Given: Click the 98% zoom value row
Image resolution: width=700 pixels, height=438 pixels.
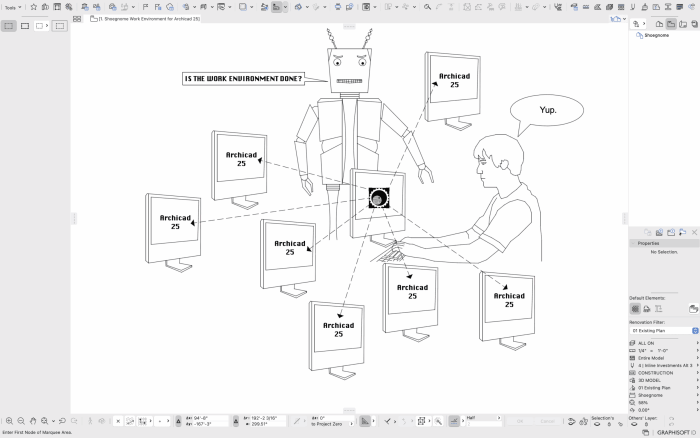Looking at the screenshot, I should [x=664, y=402].
